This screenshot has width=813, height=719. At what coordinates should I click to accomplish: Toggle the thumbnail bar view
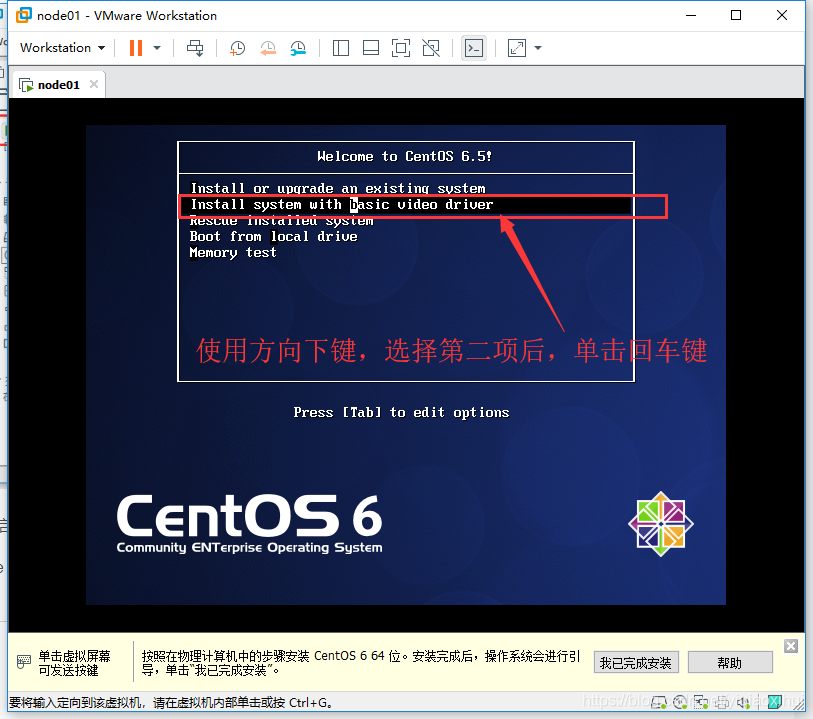pyautogui.click(x=371, y=48)
